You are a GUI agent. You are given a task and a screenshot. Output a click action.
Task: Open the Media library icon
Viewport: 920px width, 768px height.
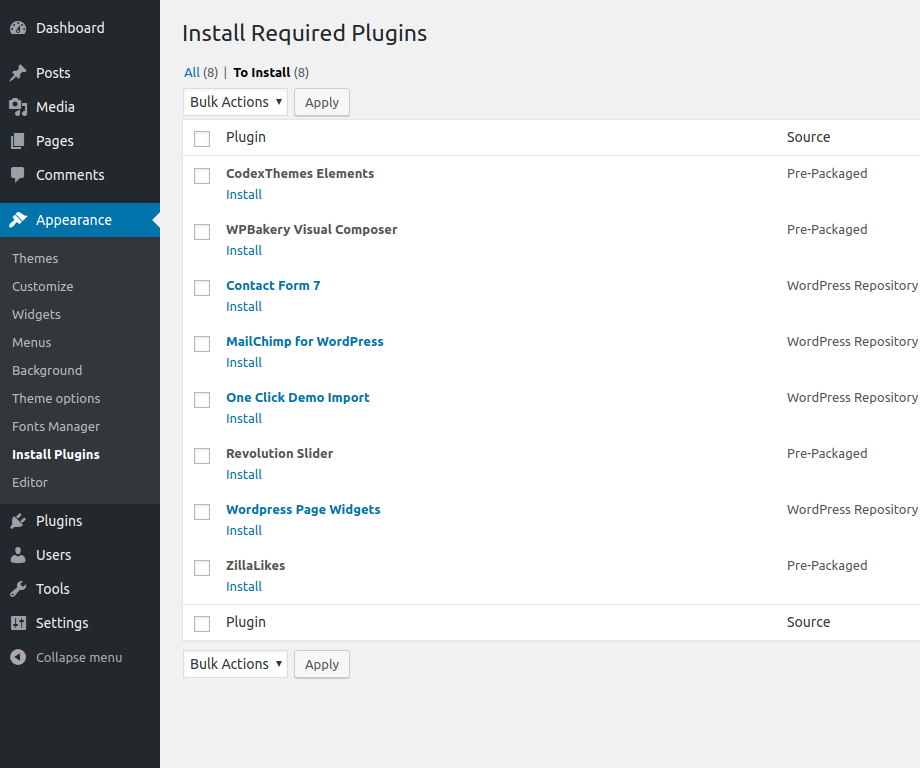[18, 106]
